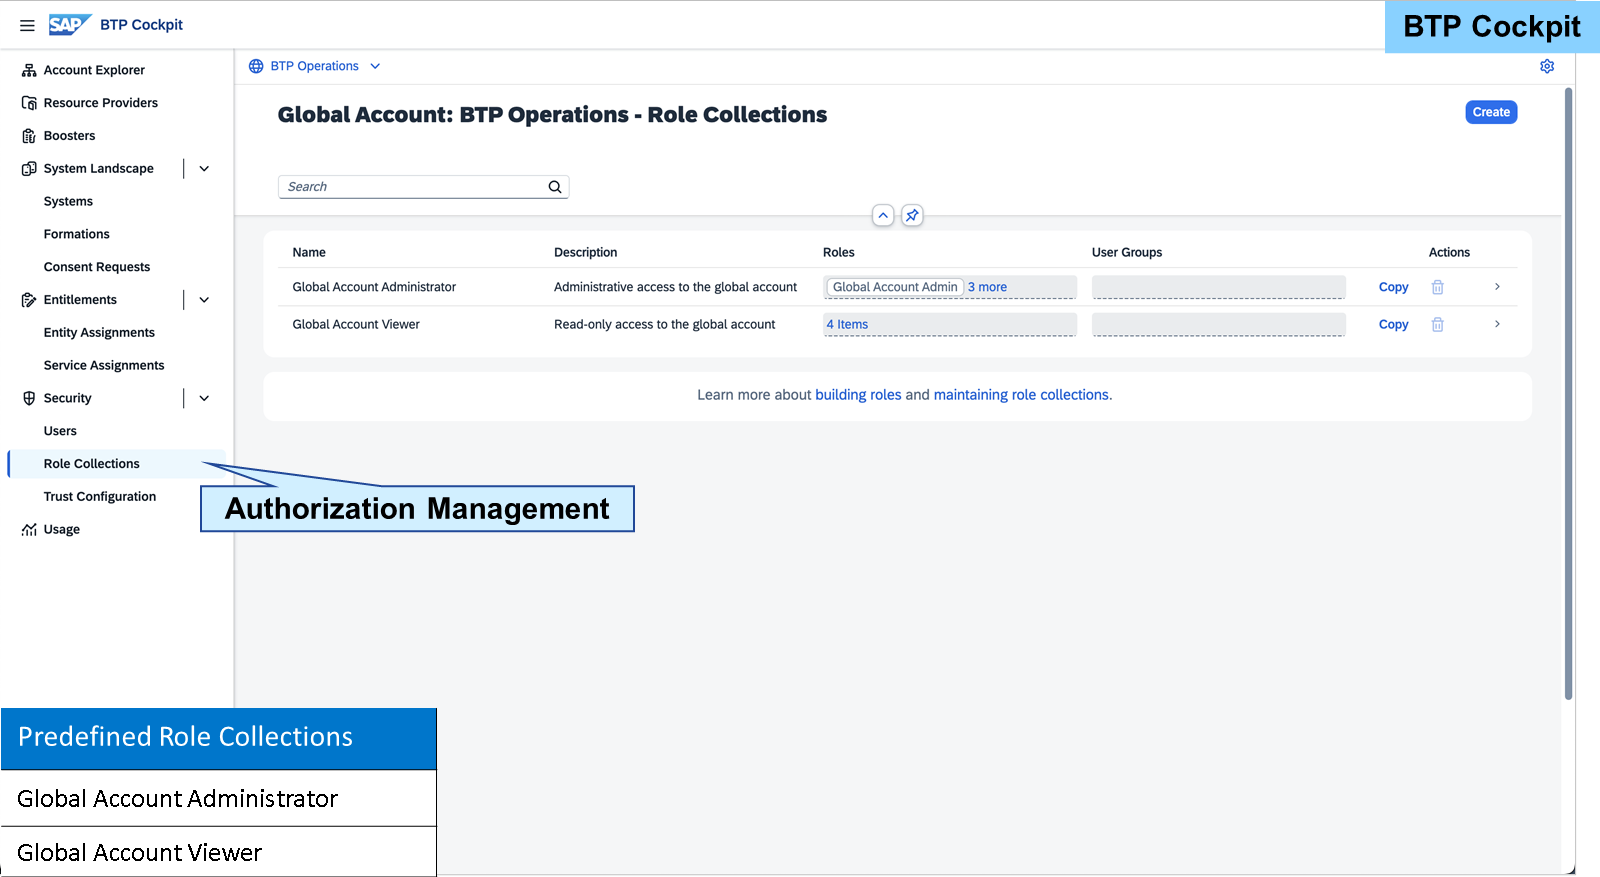The image size is (1600, 877).
Task: Click the Administrative access description text
Action: click(x=676, y=287)
